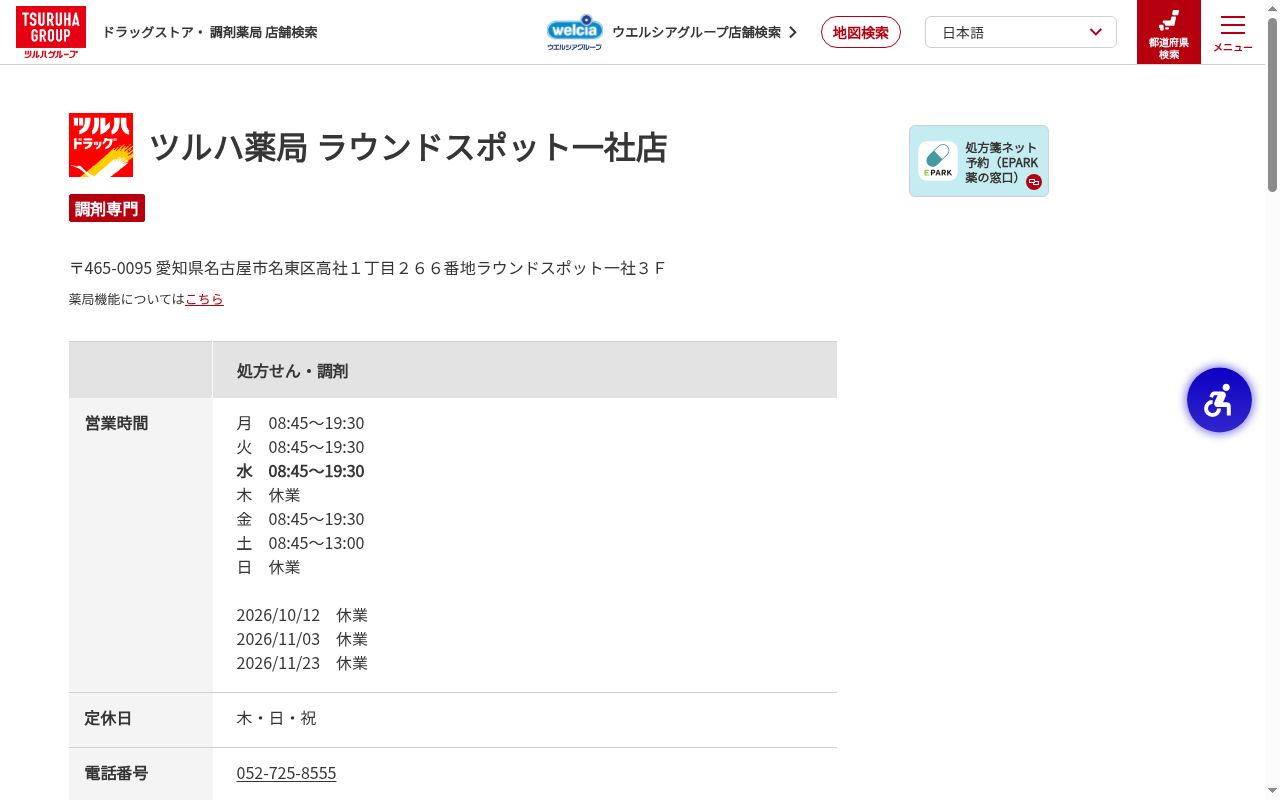Viewport: 1280px width, 800px height.
Task: Click the Welcia group logo
Action: pos(574,32)
